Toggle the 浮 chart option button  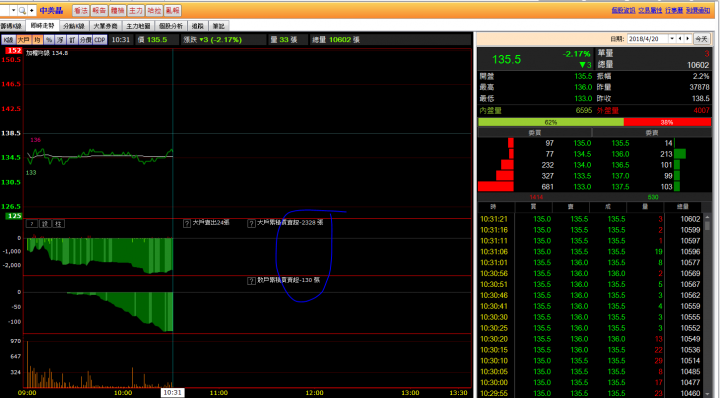(61, 40)
